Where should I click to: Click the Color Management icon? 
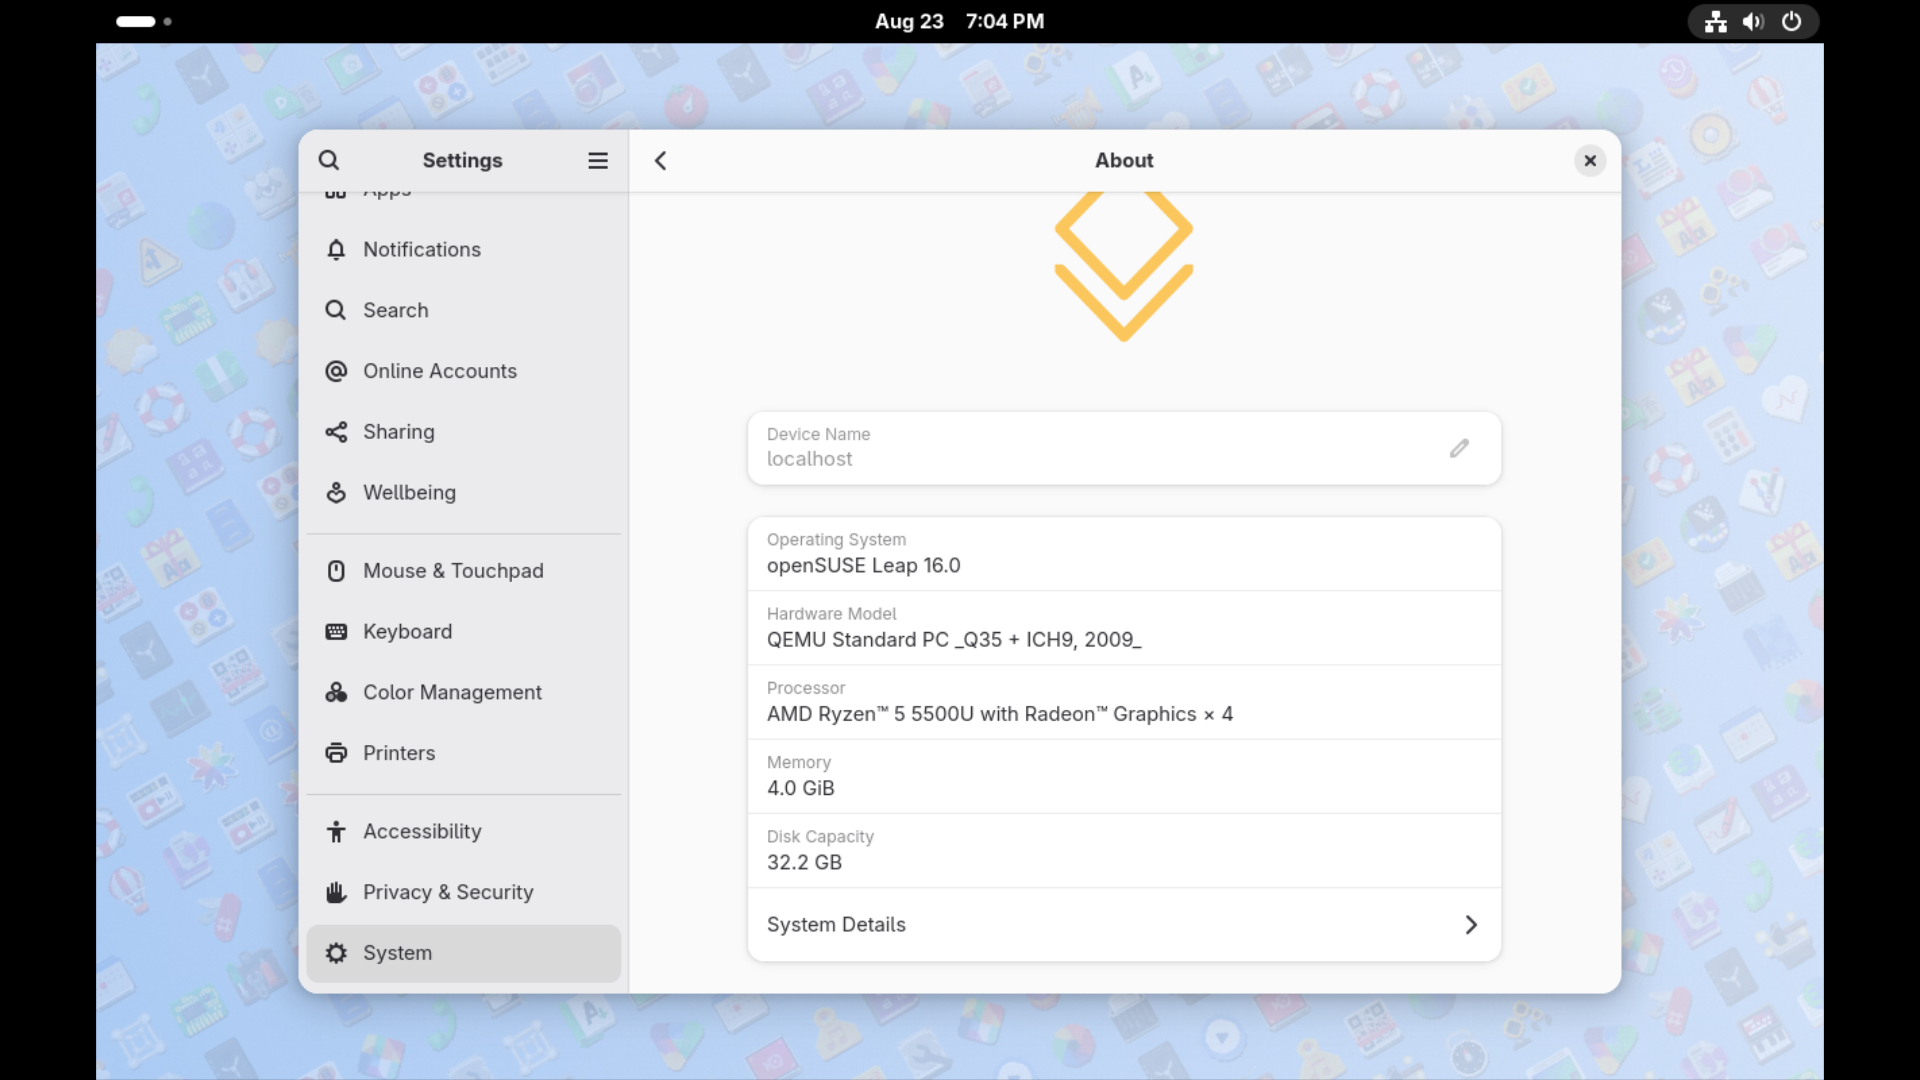[336, 692]
